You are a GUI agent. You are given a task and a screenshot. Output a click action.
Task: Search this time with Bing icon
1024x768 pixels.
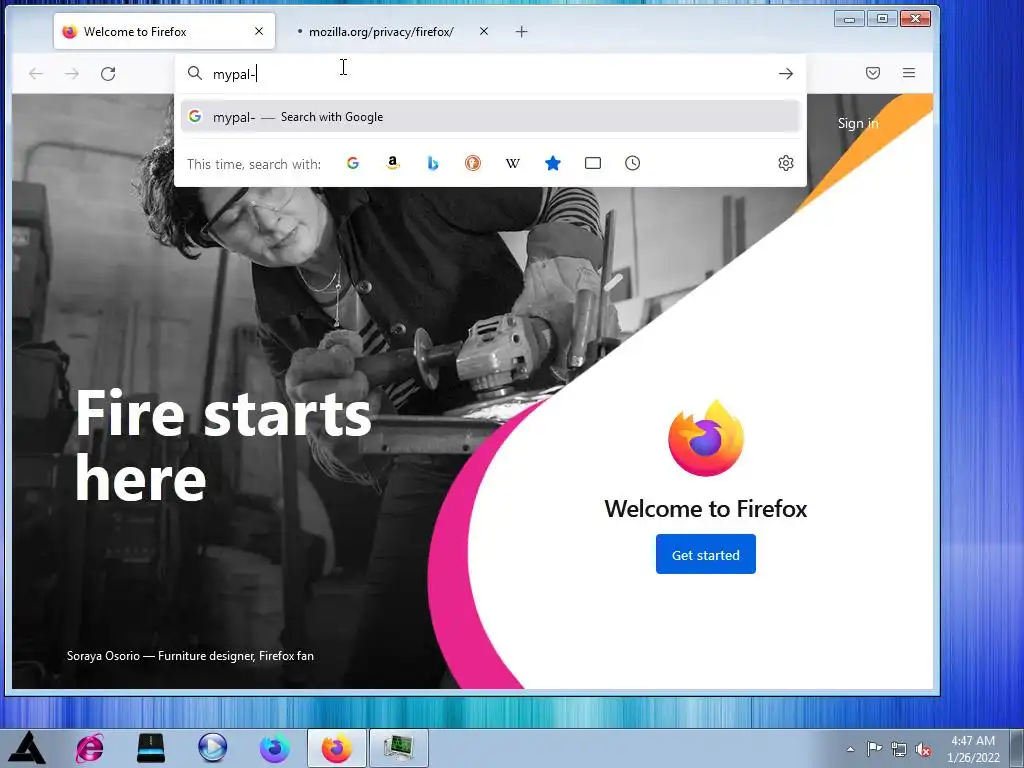tap(432, 163)
